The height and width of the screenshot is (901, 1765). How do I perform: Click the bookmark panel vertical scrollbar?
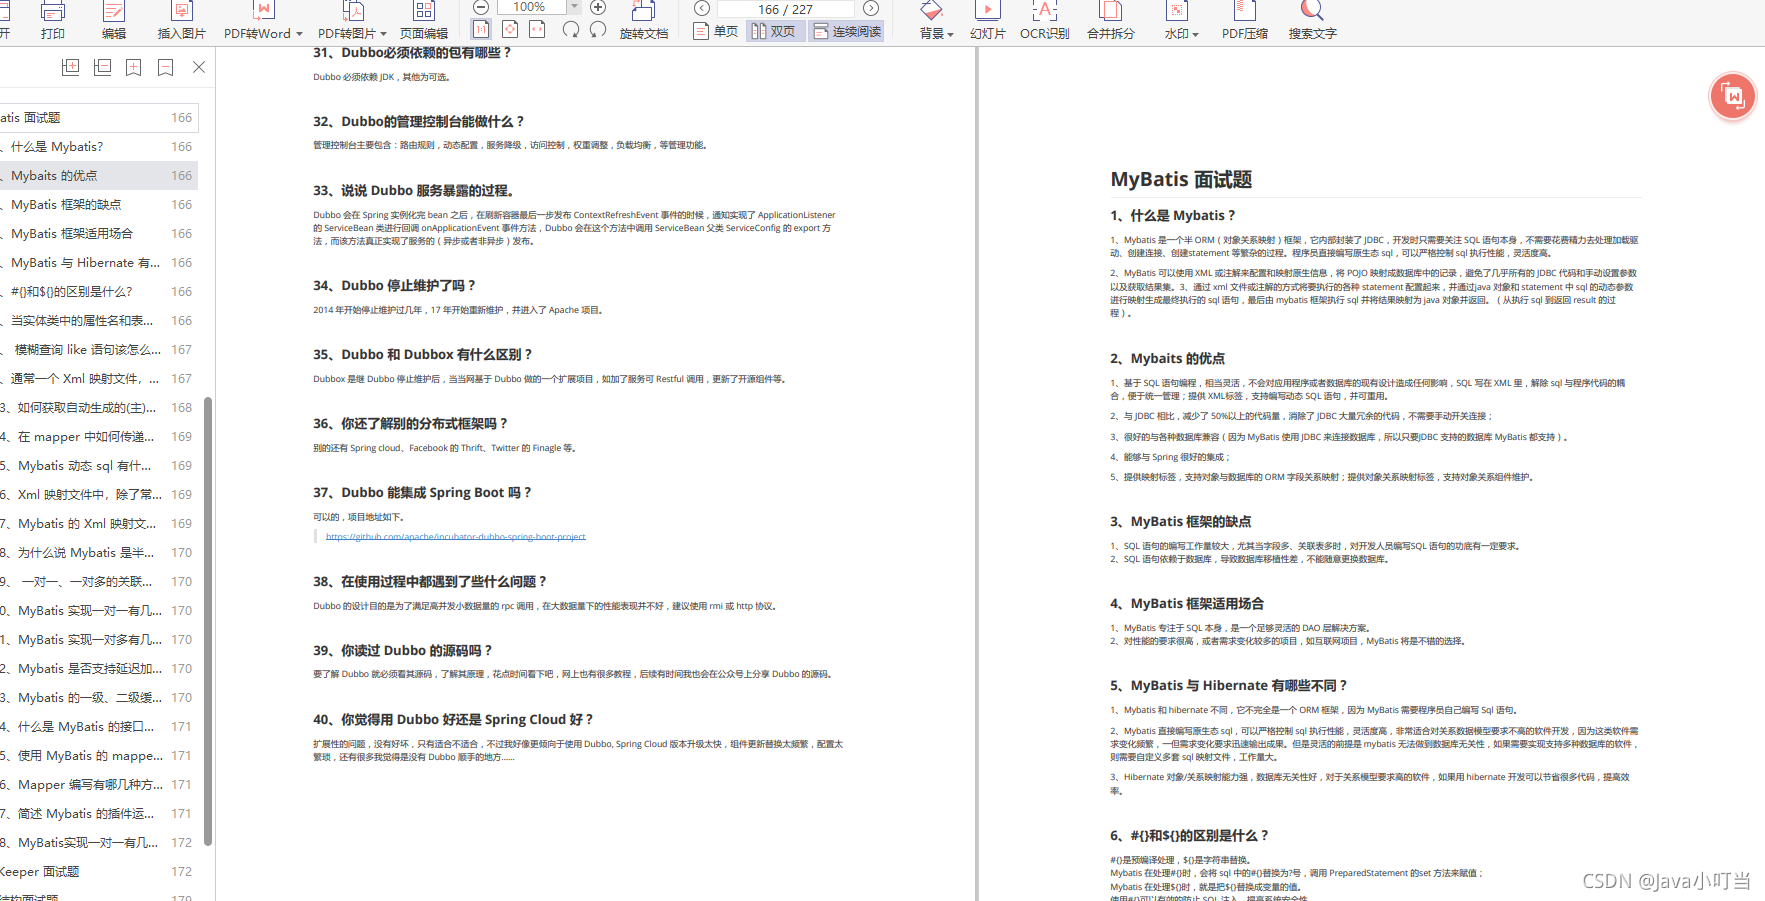point(208,620)
